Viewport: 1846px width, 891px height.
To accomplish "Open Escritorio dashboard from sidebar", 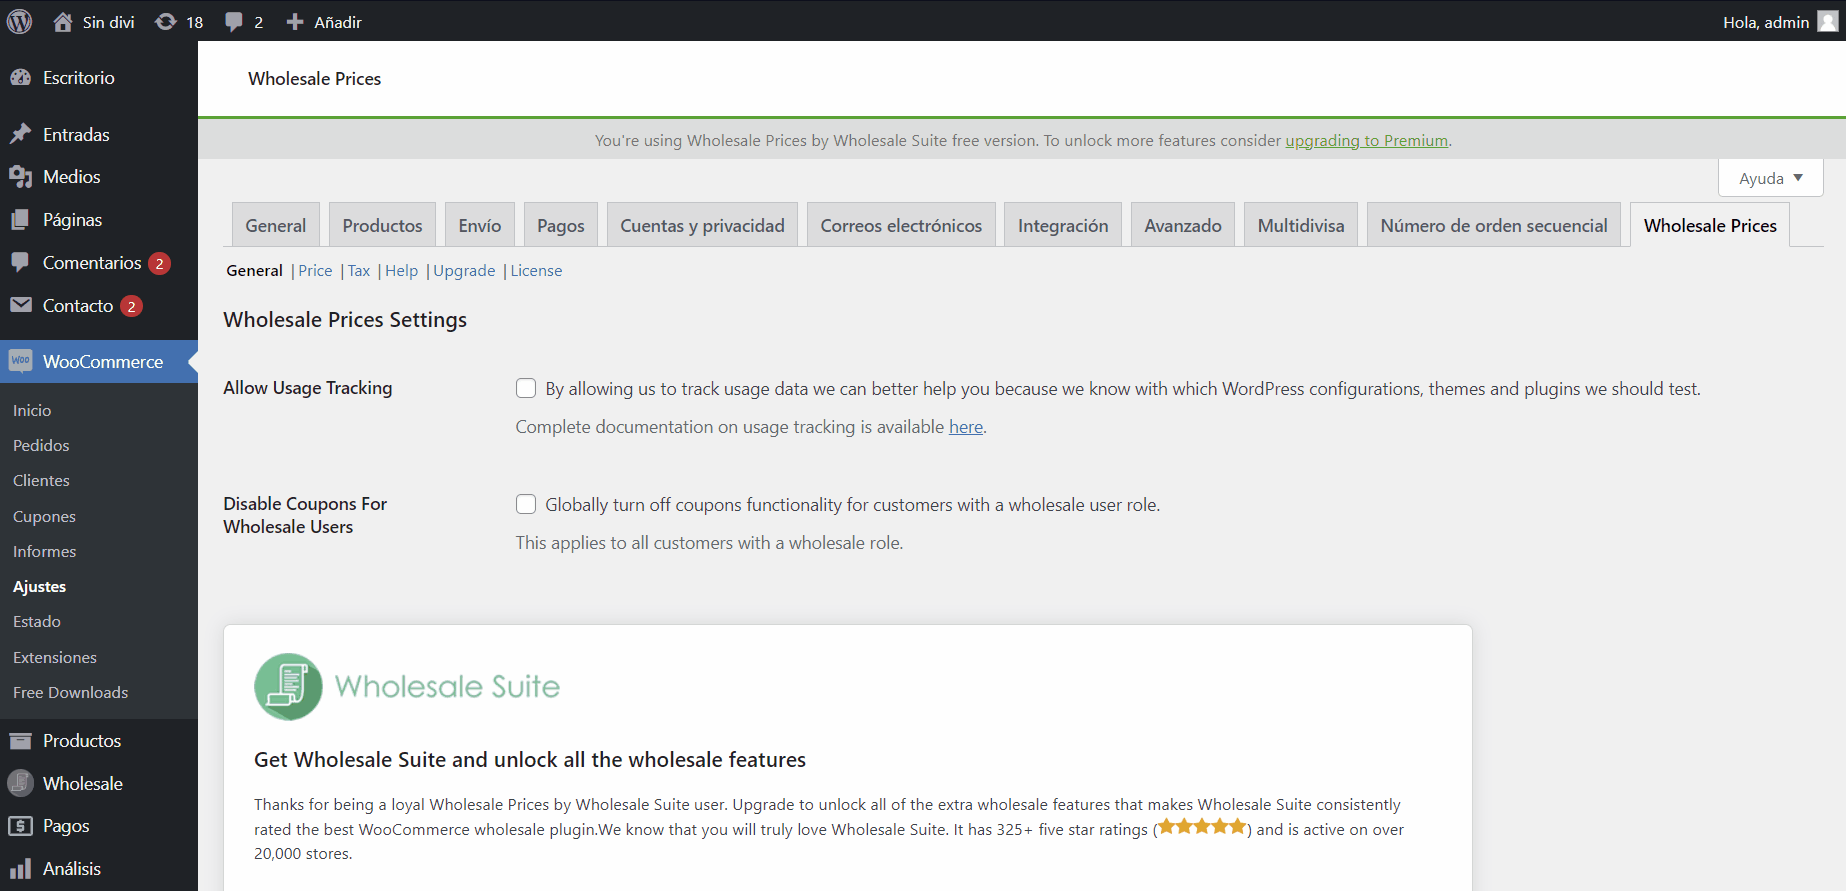I will click(x=78, y=78).
